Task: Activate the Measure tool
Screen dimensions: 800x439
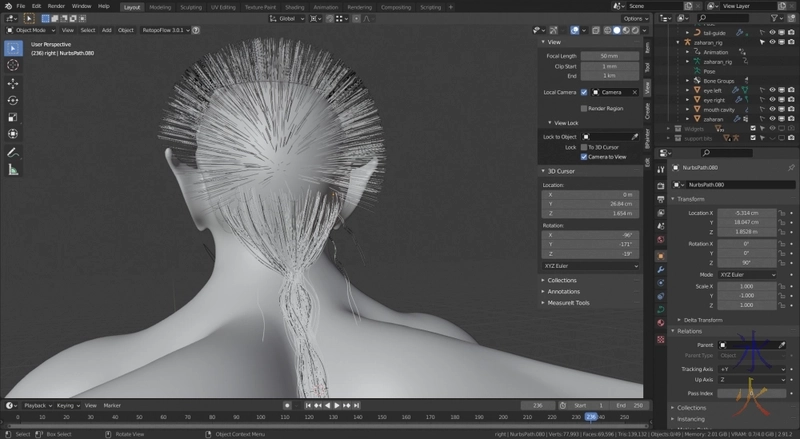Action: pos(13,169)
